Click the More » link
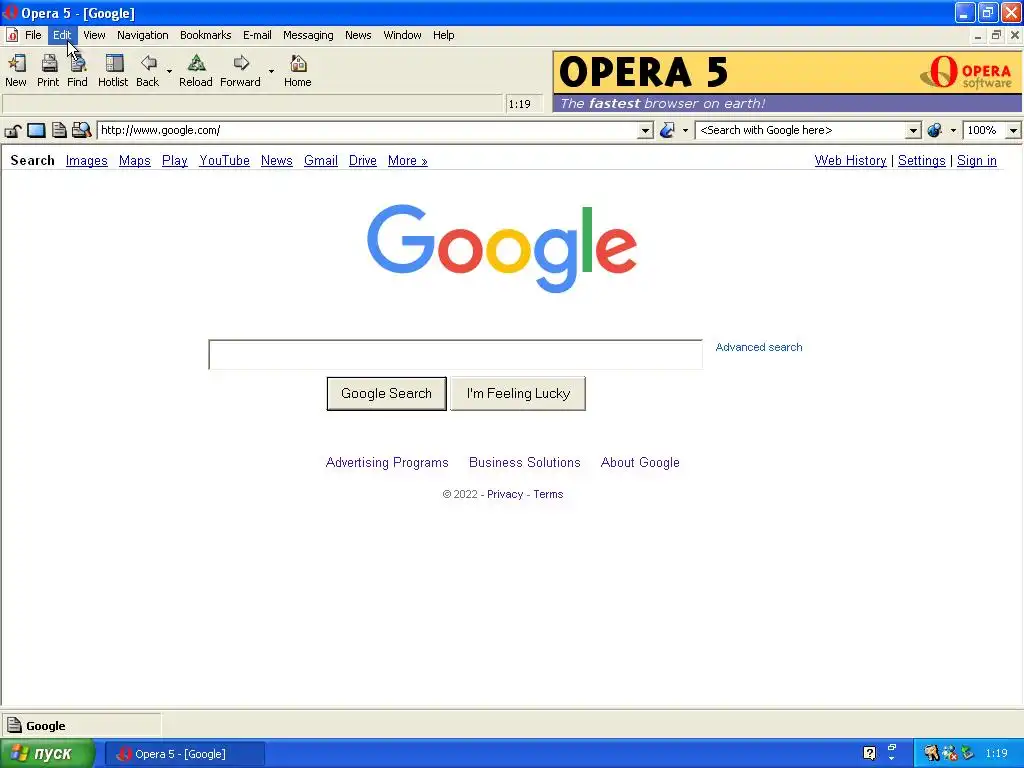The height and width of the screenshot is (768, 1024). tap(408, 161)
